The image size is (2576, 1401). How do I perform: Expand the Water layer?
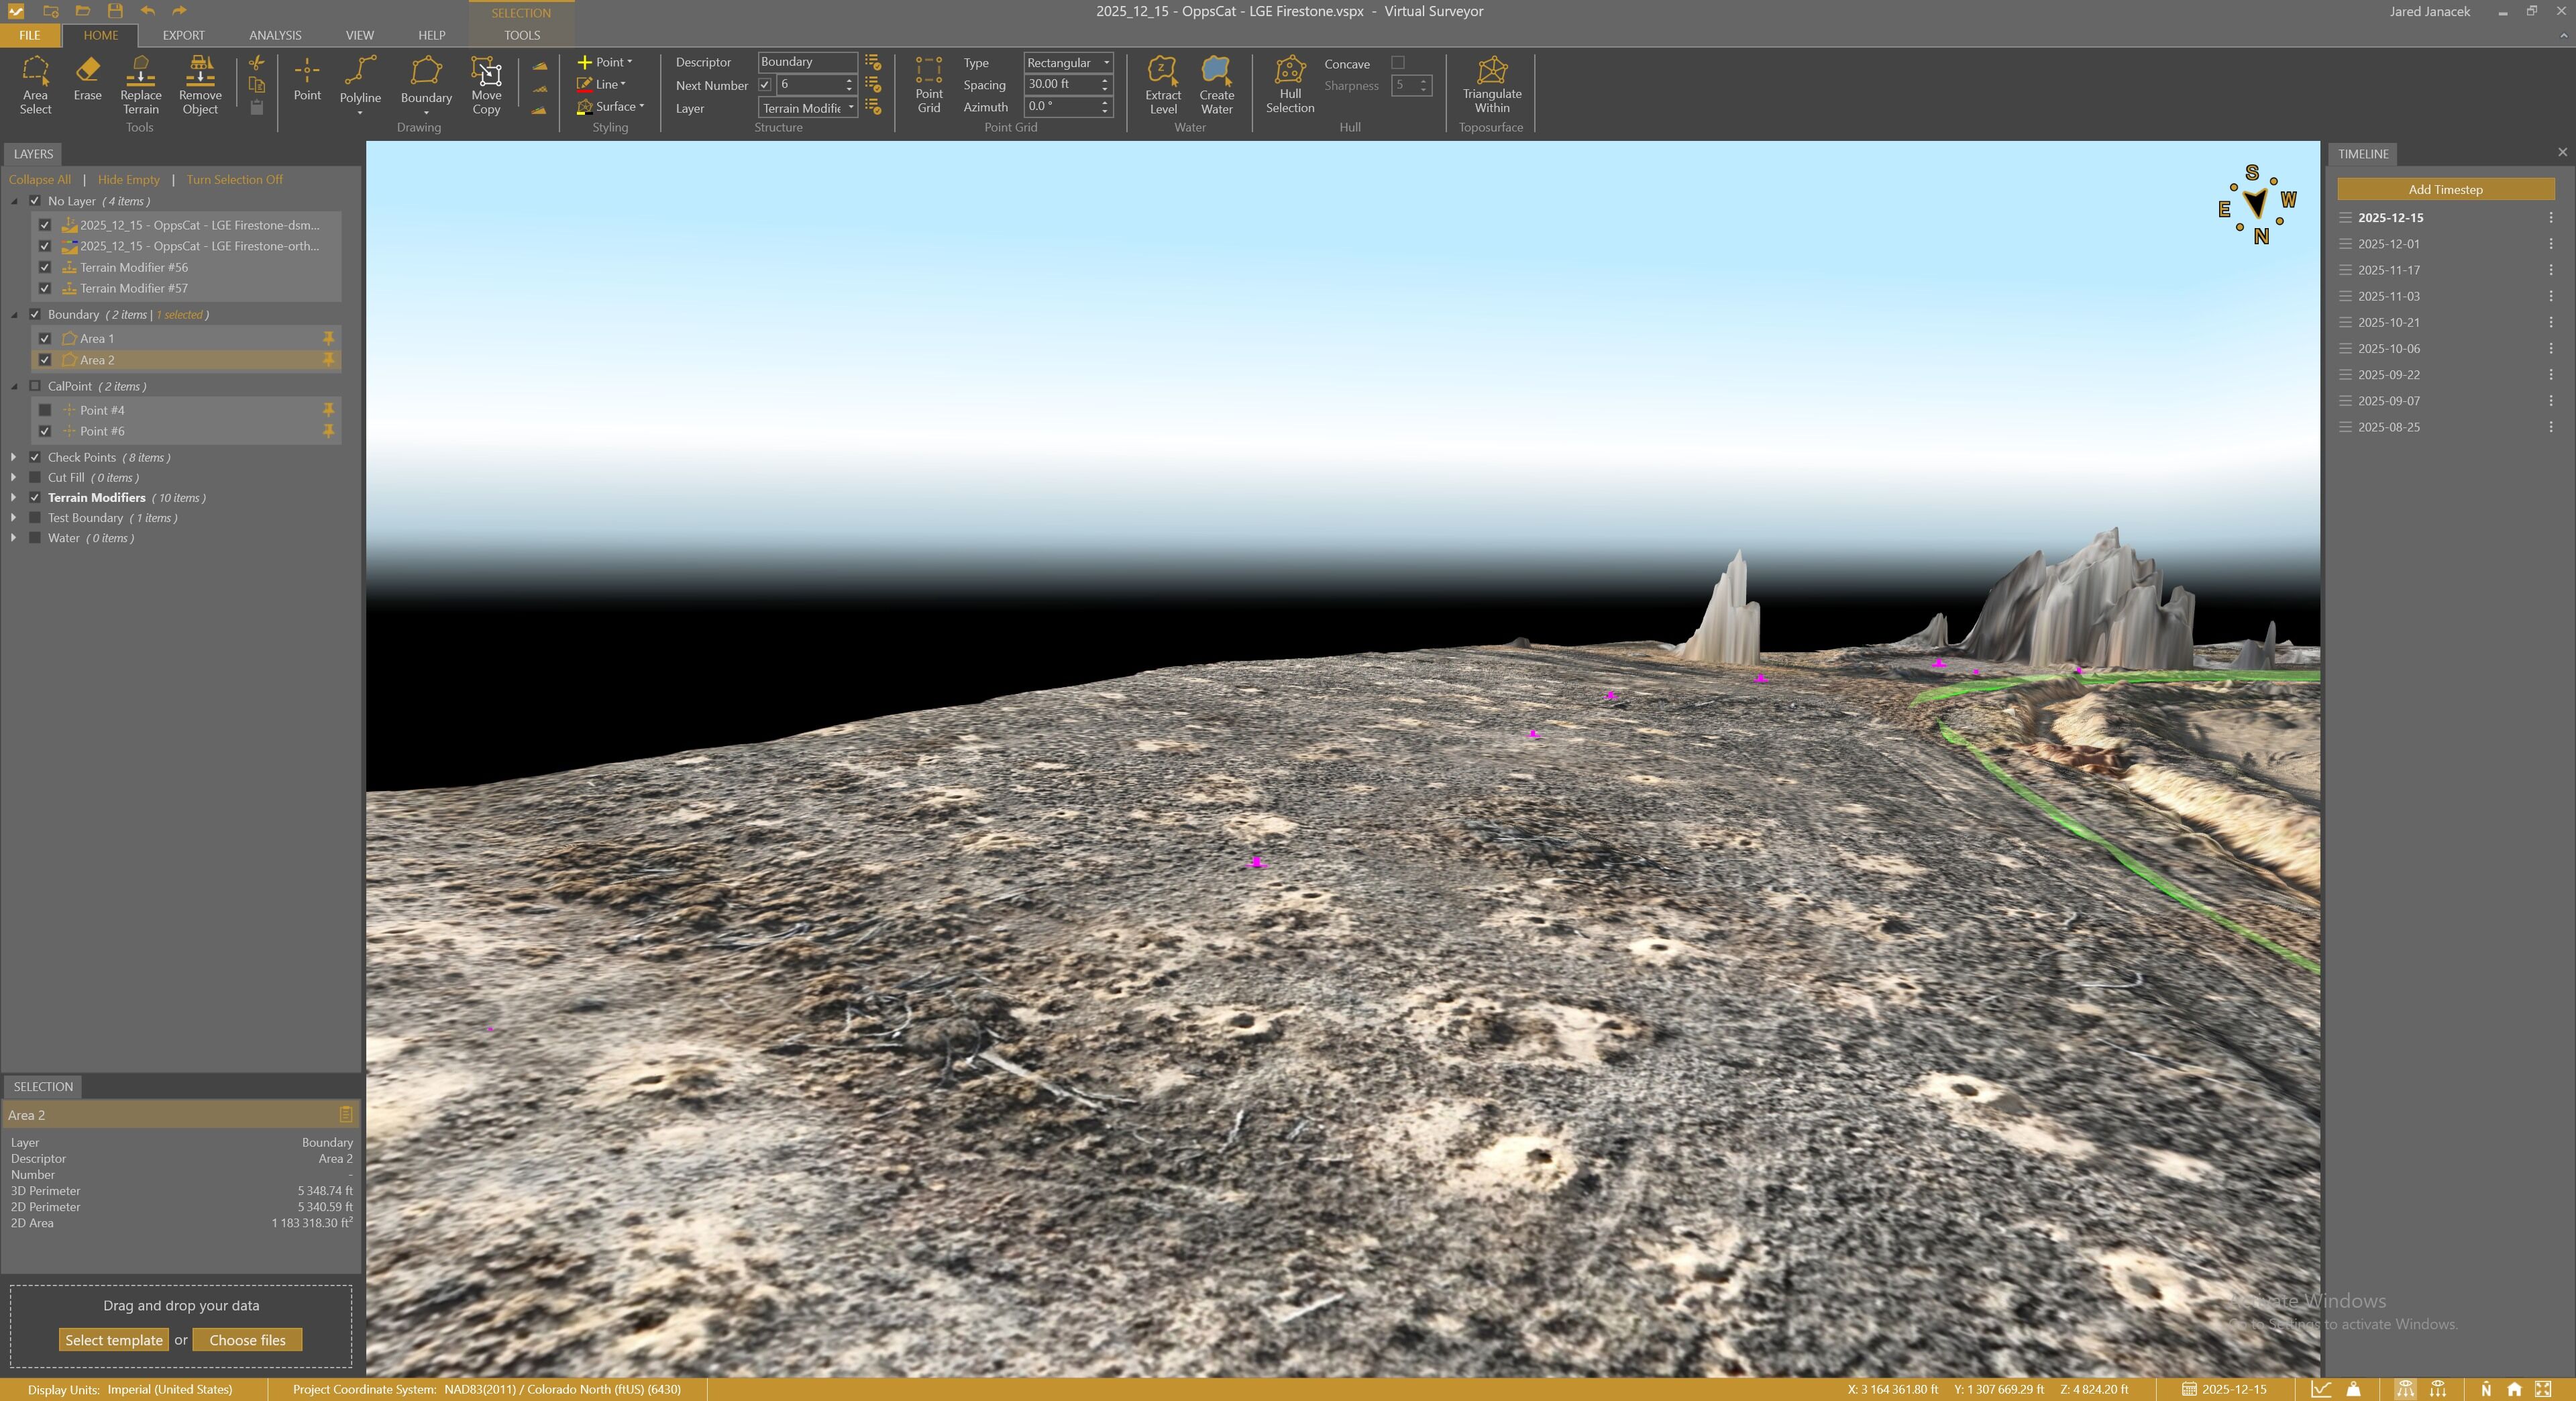[x=13, y=538]
